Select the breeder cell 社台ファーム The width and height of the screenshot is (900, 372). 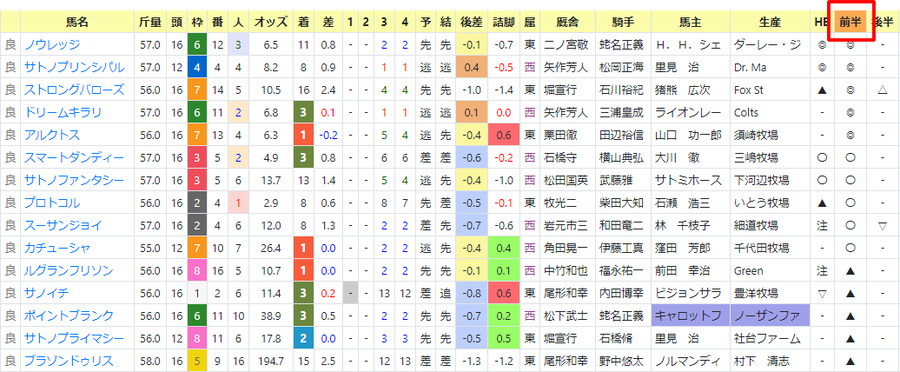[x=770, y=338]
